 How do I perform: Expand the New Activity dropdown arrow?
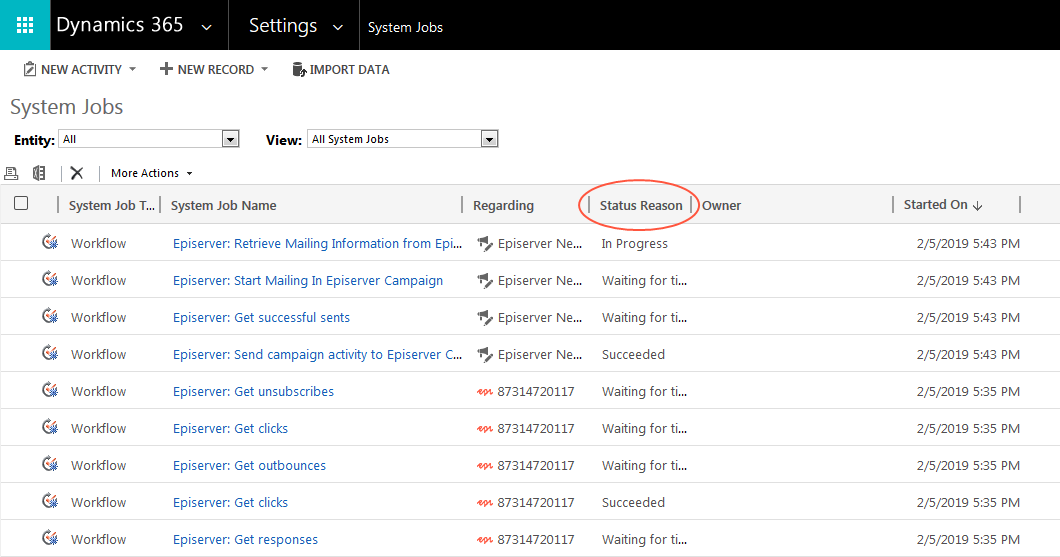click(x=132, y=69)
